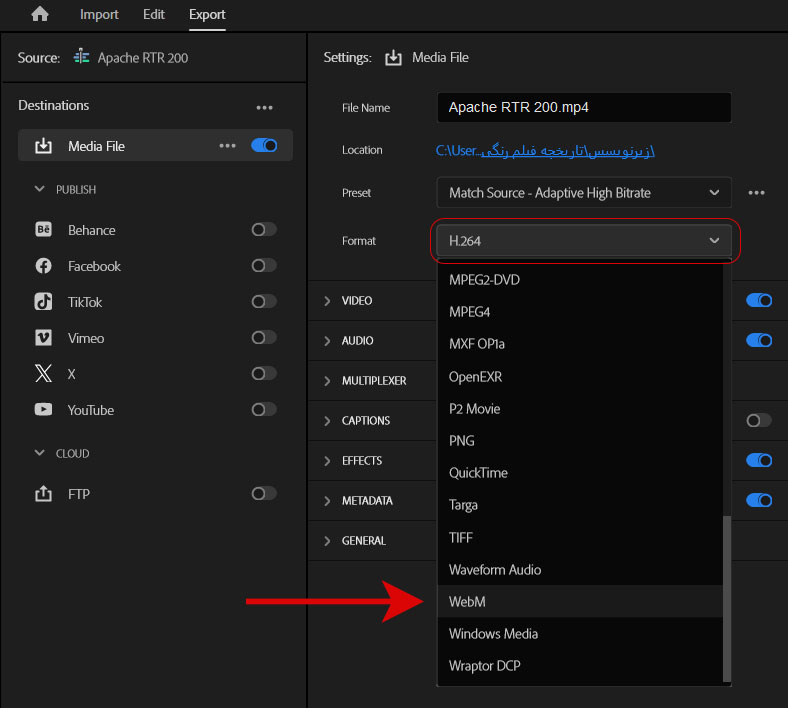Expand the Metadata section
Image resolution: width=788 pixels, height=708 pixels.
coord(327,500)
